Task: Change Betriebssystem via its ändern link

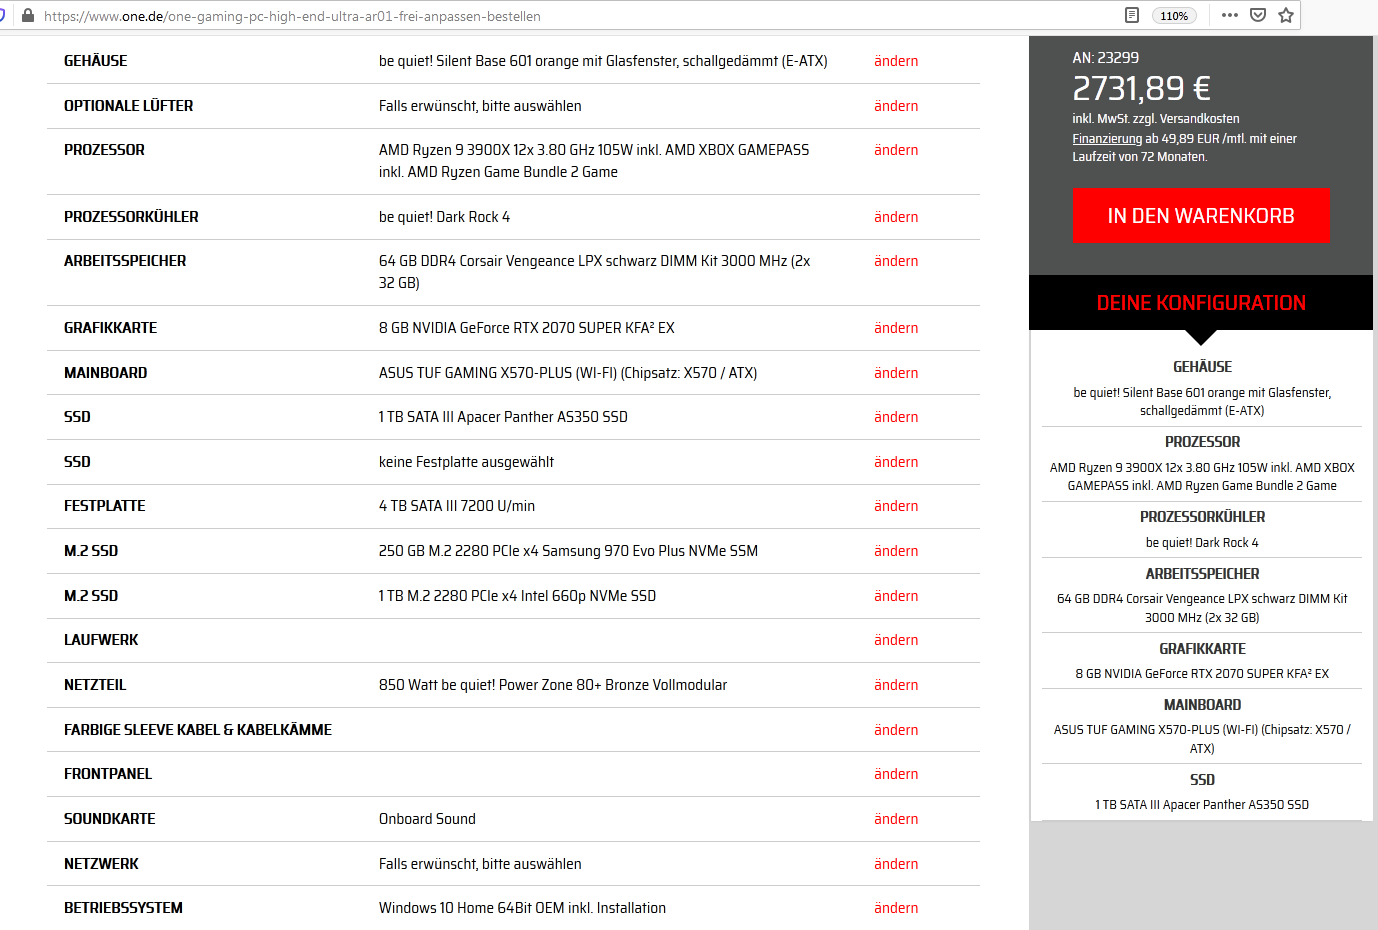Action: pyautogui.click(x=896, y=908)
